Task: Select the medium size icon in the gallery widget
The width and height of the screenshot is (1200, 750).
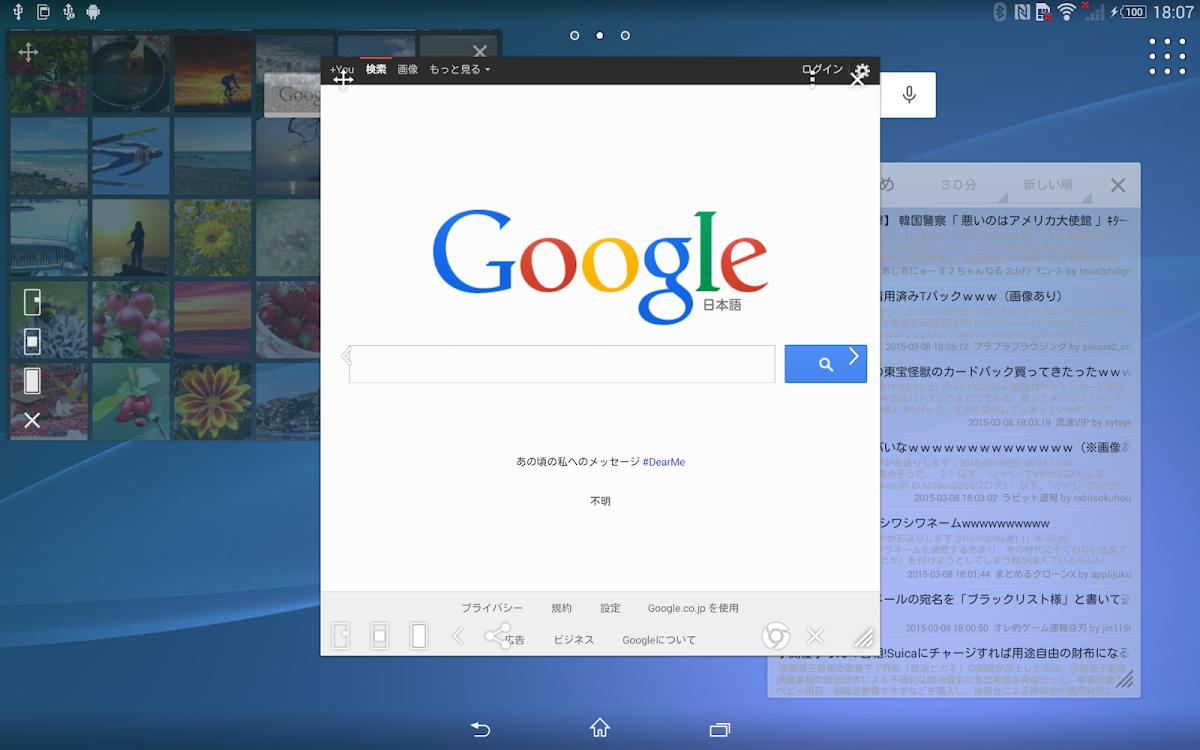Action: (x=32, y=341)
